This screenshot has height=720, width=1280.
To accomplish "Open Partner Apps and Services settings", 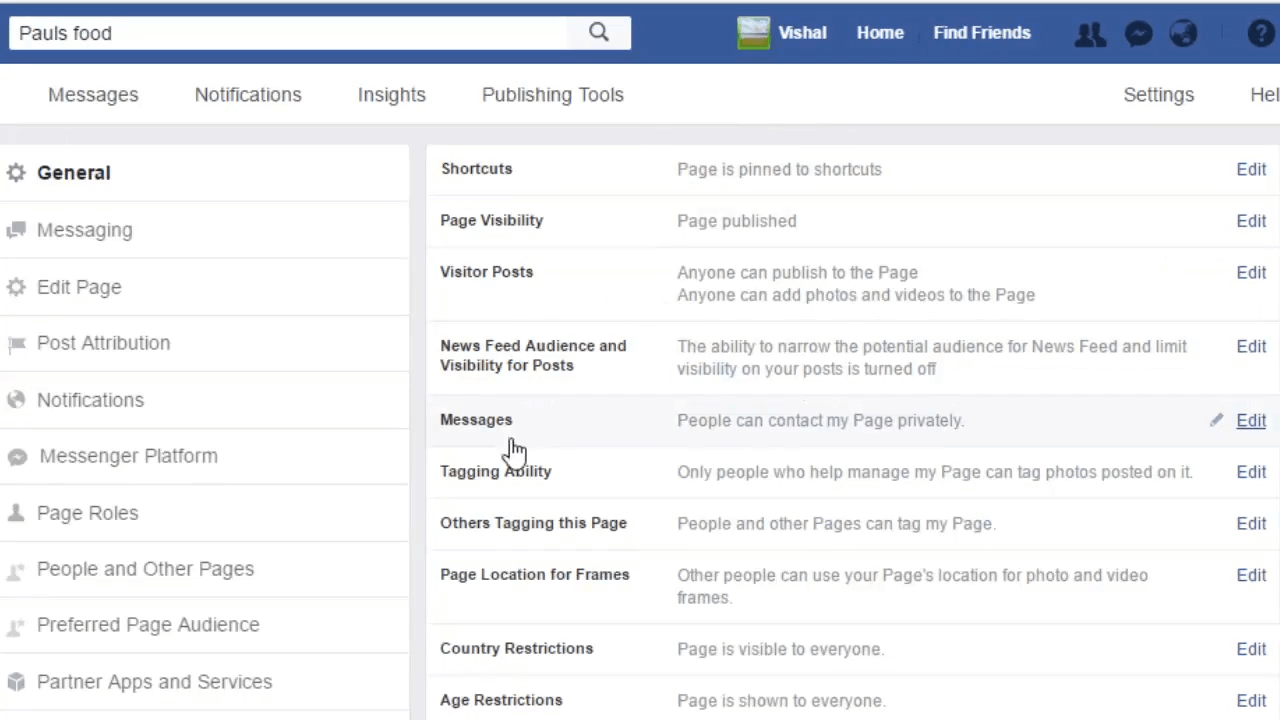I will click(154, 682).
